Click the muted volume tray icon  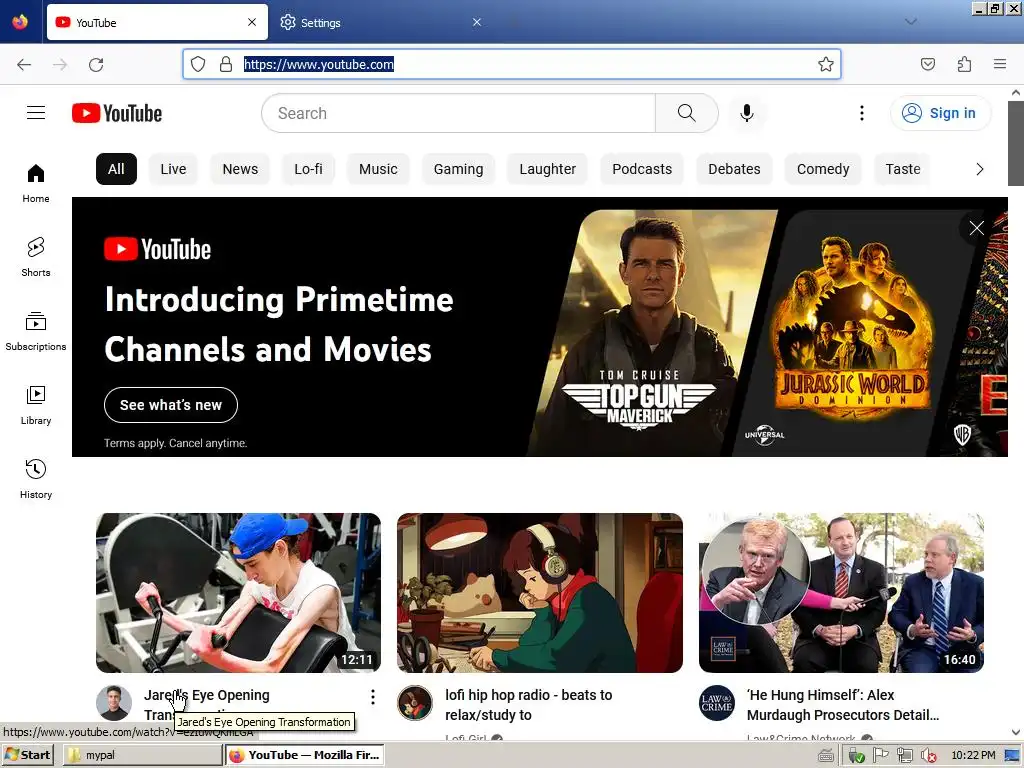pyautogui.click(x=928, y=756)
